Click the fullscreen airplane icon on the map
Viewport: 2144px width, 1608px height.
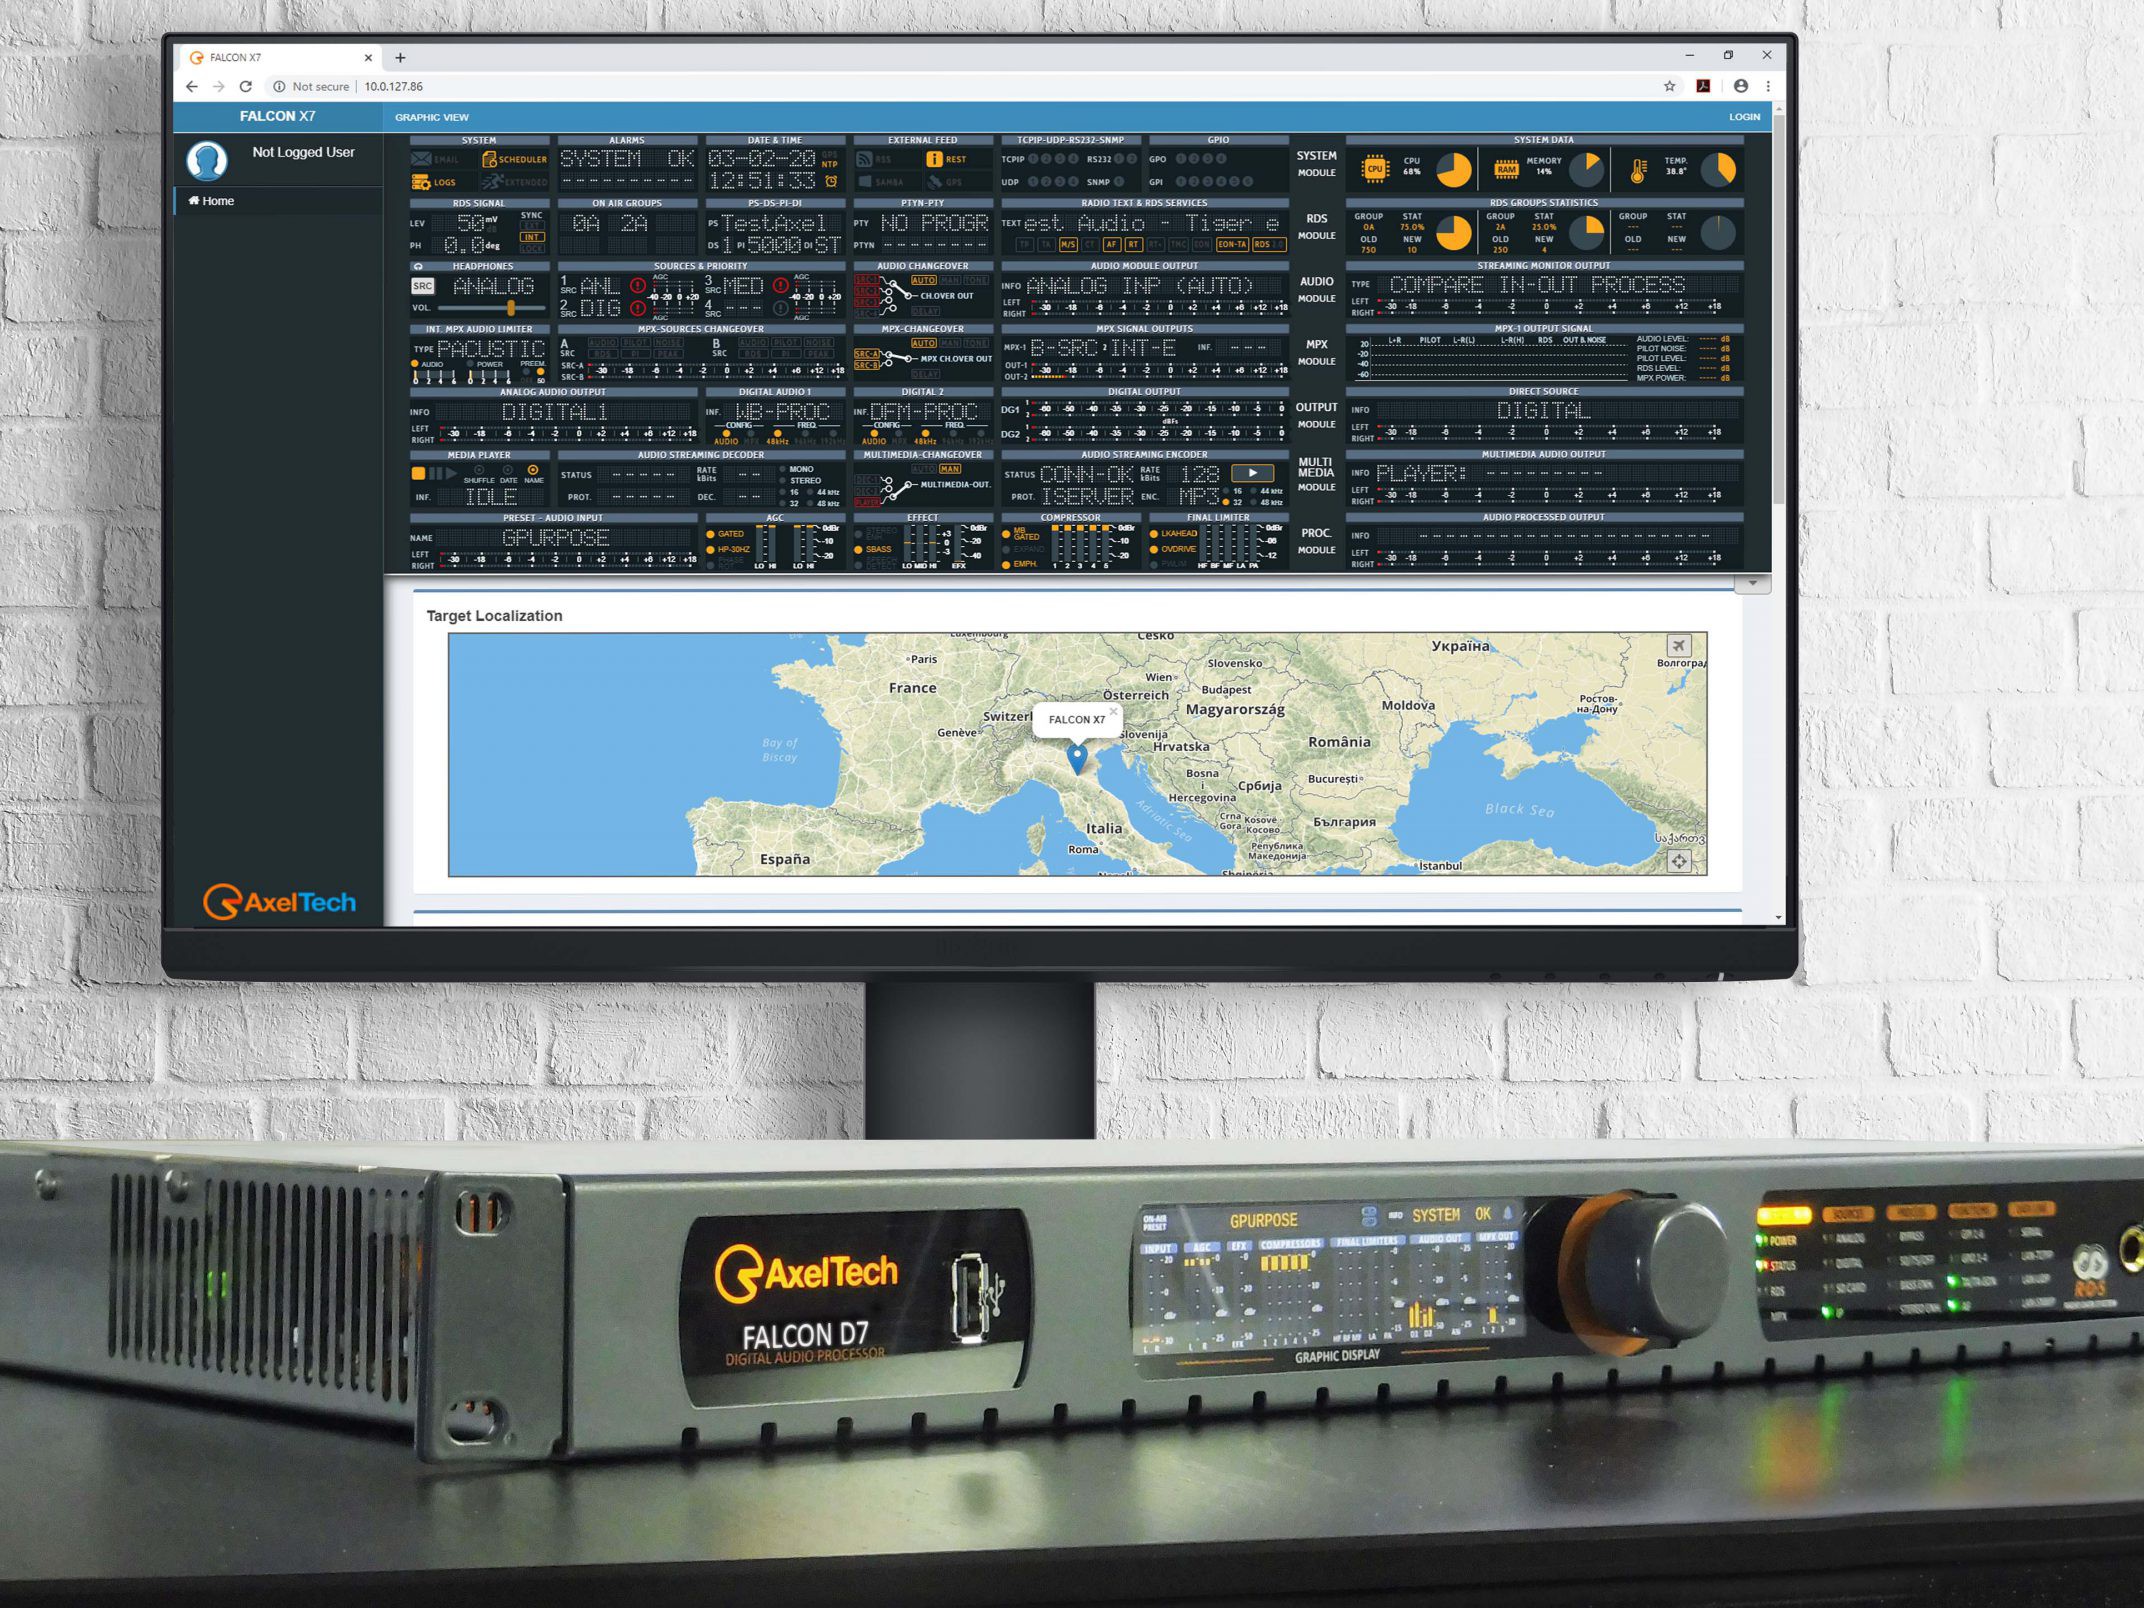1678,646
